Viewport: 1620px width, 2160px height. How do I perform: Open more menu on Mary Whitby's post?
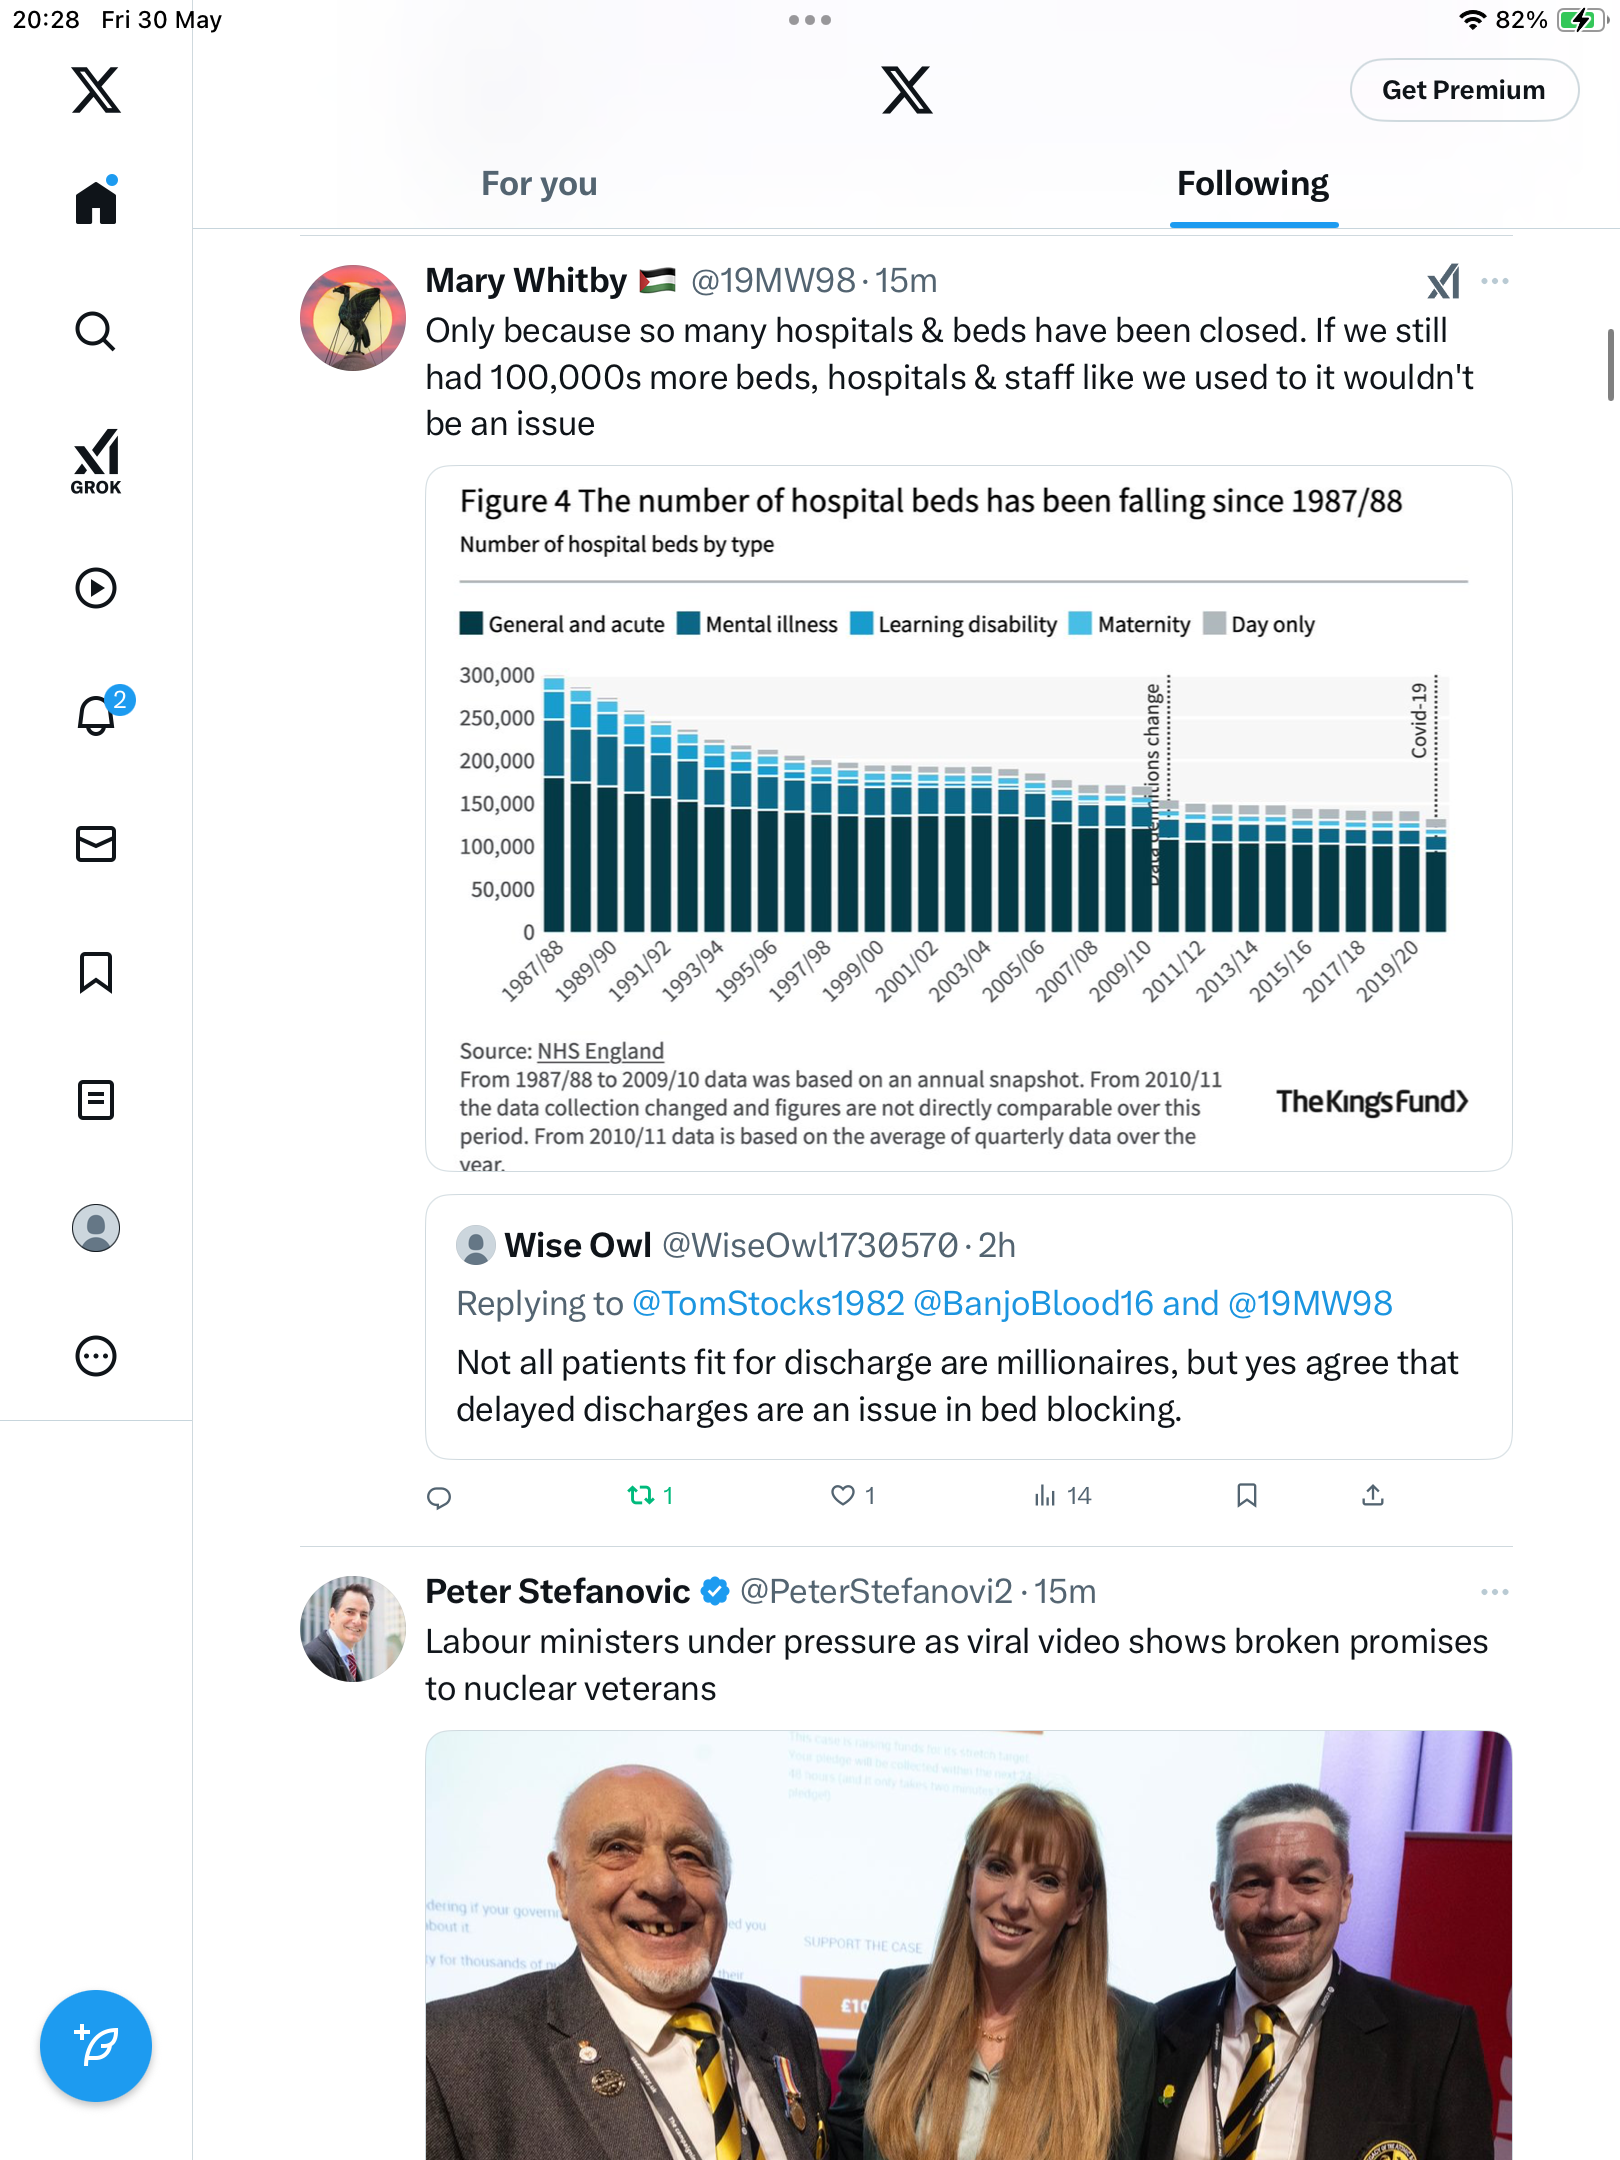(1495, 281)
